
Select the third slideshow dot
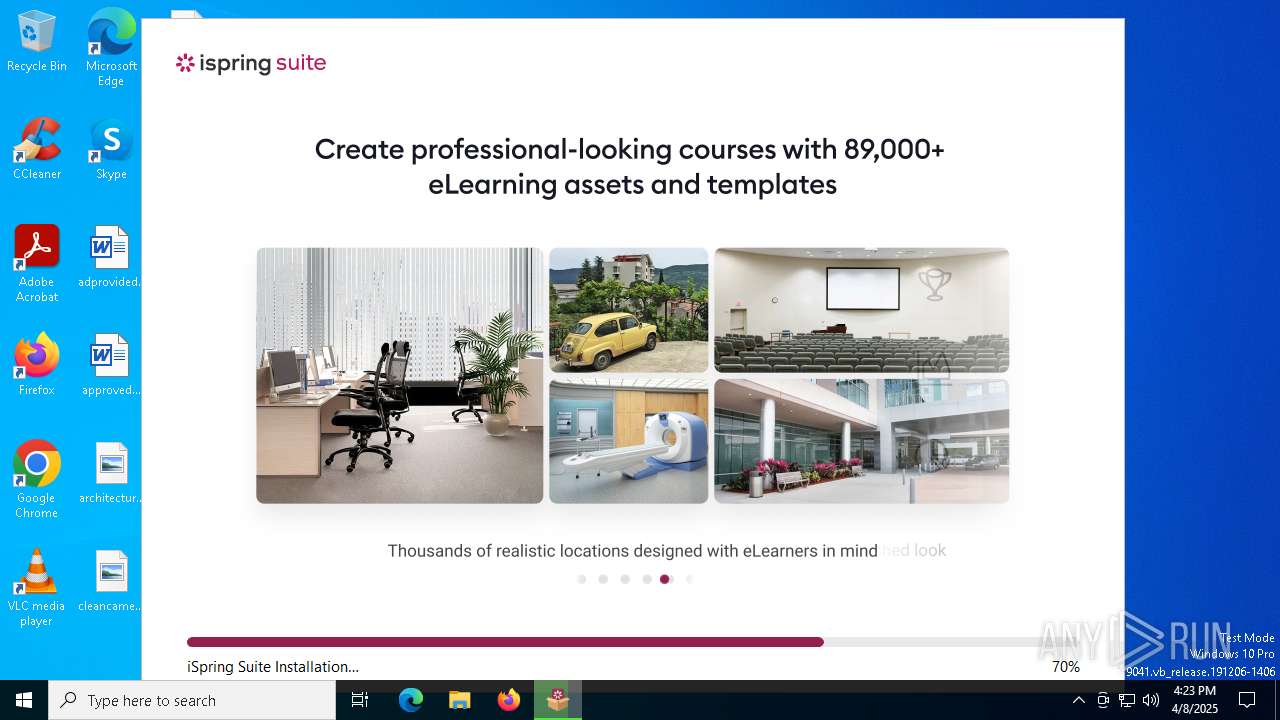[625, 579]
